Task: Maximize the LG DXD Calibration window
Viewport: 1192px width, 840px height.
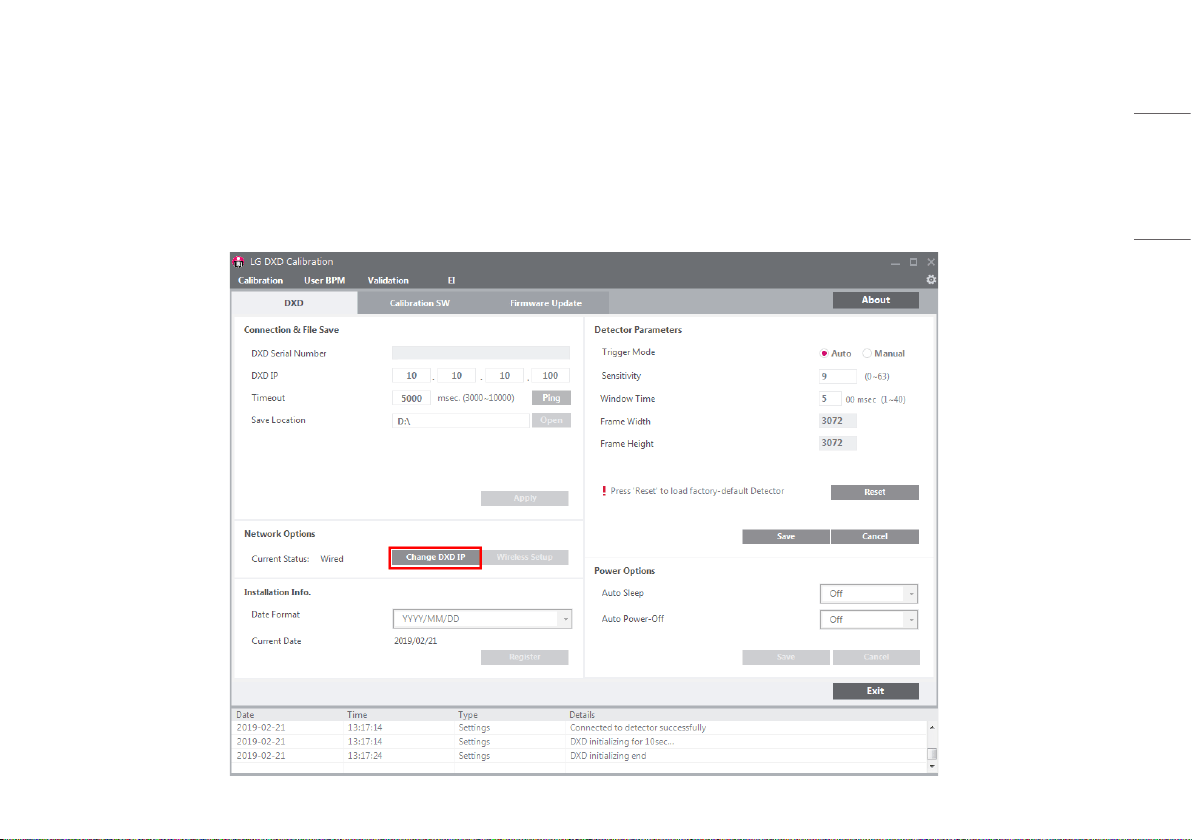Action: [x=913, y=262]
